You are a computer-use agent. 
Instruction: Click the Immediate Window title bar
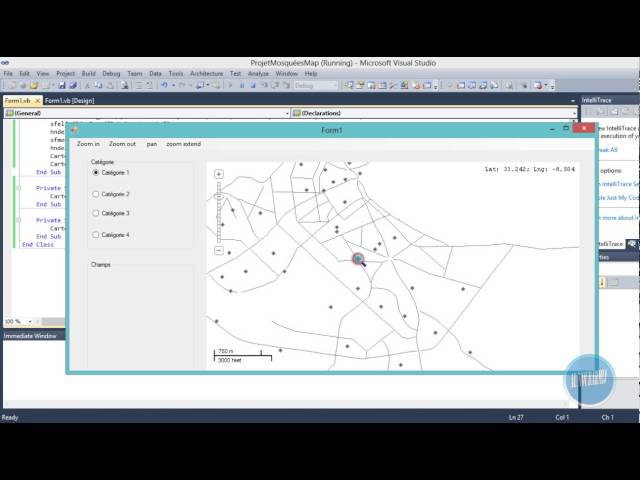pos(33,336)
